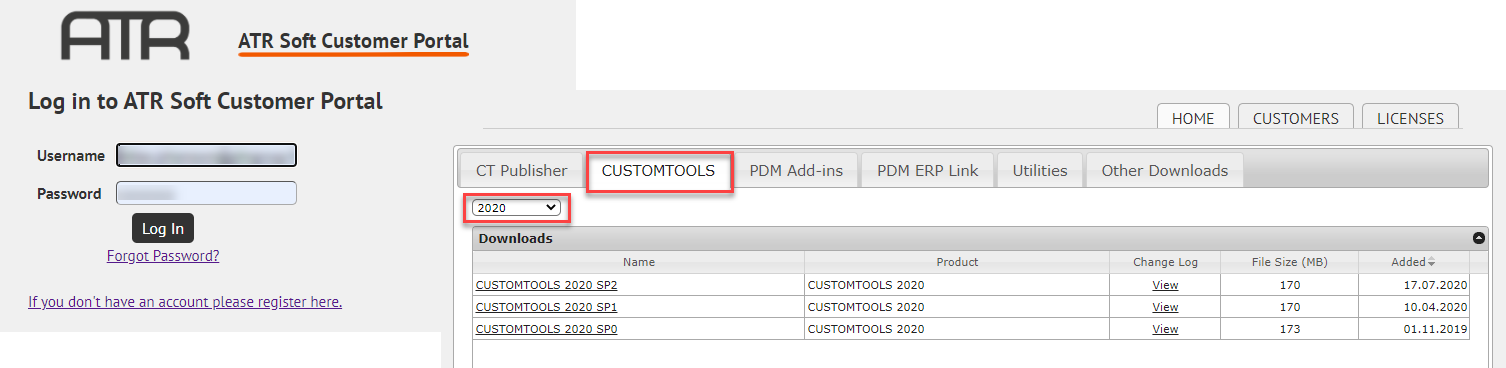This screenshot has width=1506, height=368.
Task: Click the Change Log column header
Action: tap(1165, 262)
